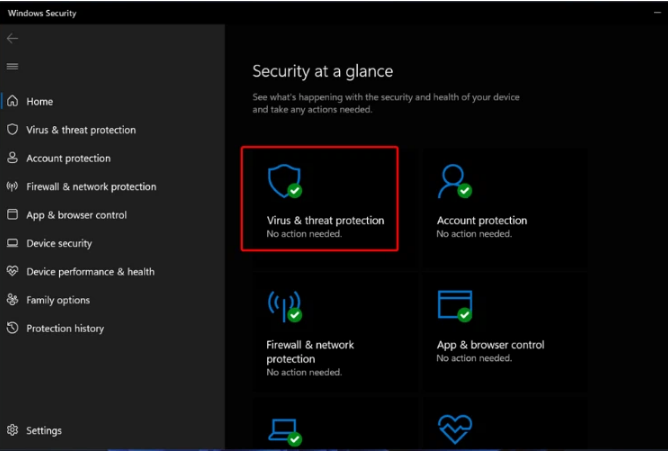Click the large laptop icon on the bottom card

(x=284, y=432)
